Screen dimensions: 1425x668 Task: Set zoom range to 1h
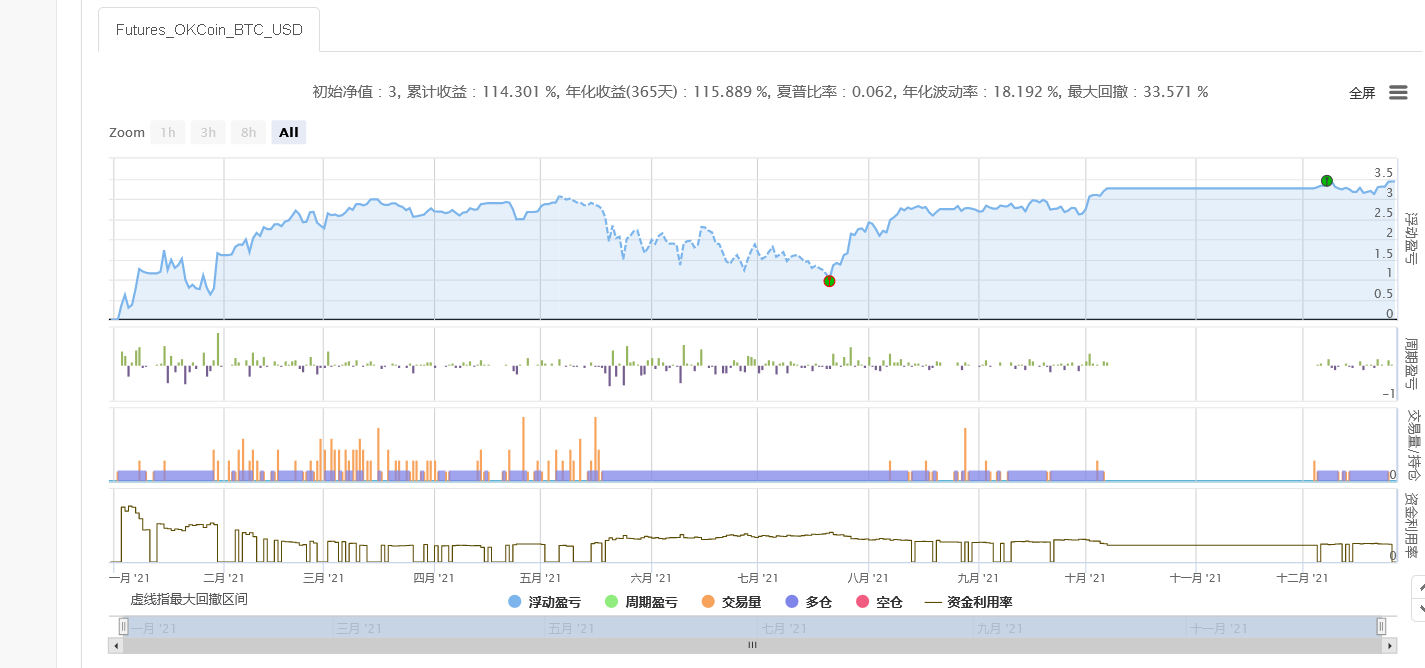click(168, 132)
